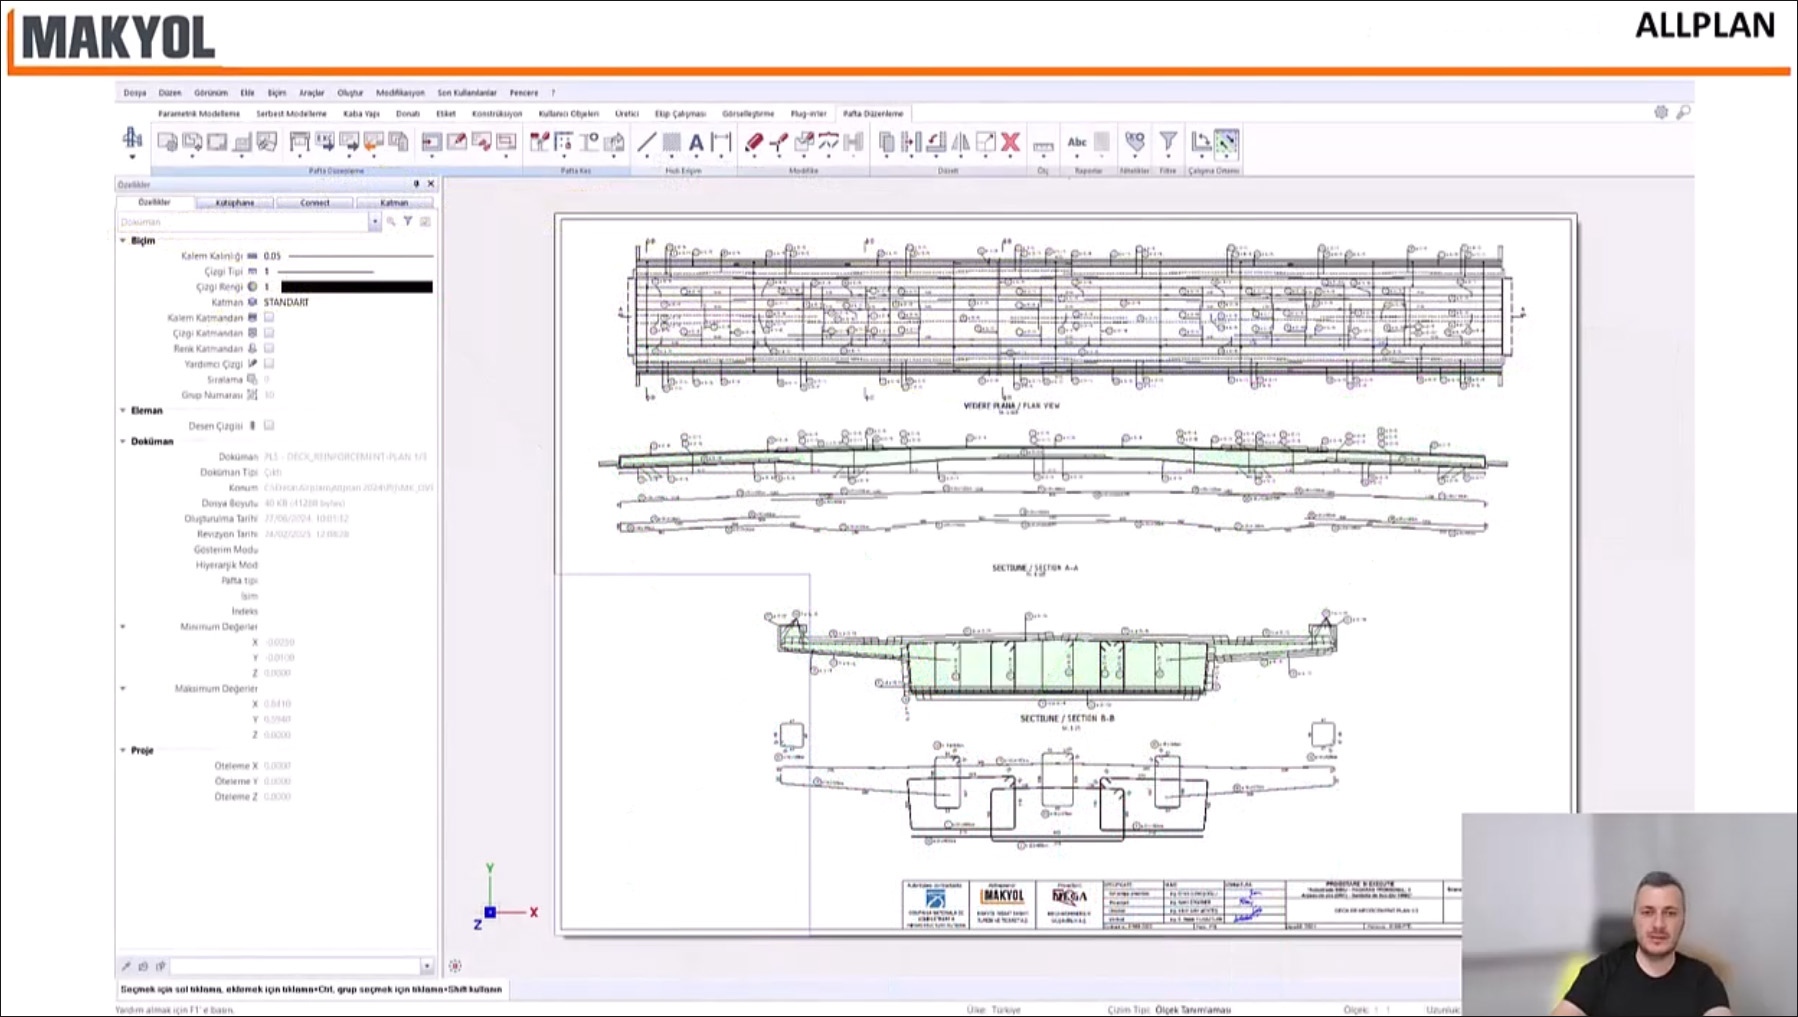Collapse the Eleman section
Image resolution: width=1798 pixels, height=1017 pixels.
tap(123, 410)
